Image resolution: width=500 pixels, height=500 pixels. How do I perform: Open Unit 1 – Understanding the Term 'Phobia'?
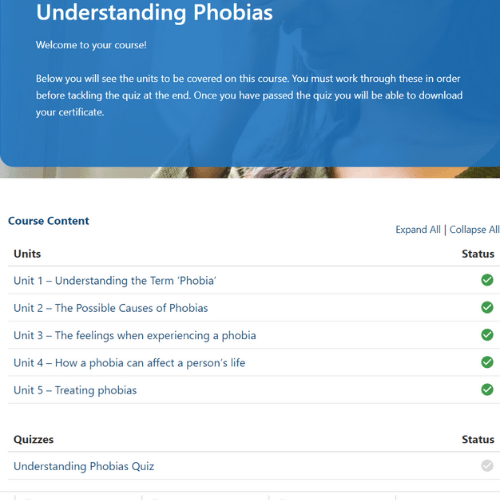coord(115,281)
